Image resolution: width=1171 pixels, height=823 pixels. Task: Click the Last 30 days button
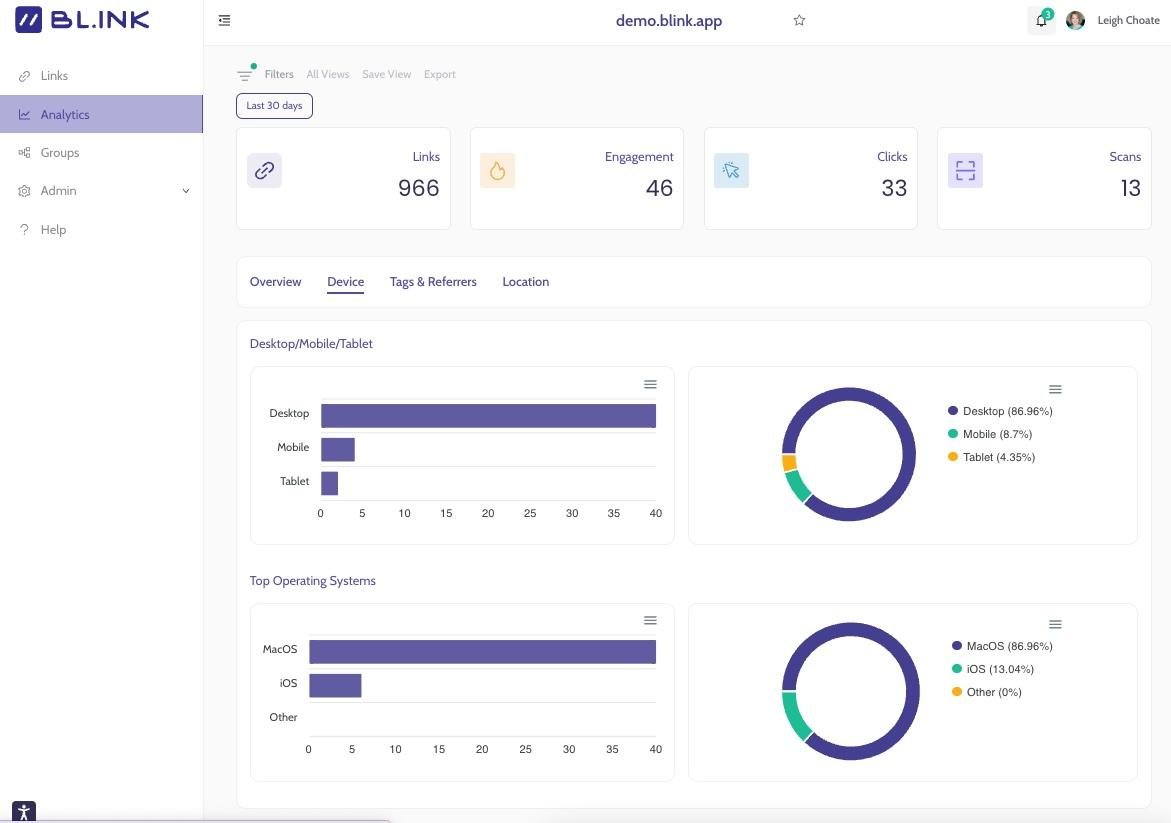(274, 106)
